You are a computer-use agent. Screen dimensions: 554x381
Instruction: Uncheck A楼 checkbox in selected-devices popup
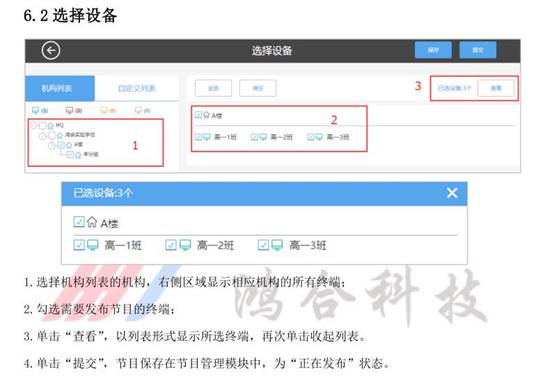[79, 222]
